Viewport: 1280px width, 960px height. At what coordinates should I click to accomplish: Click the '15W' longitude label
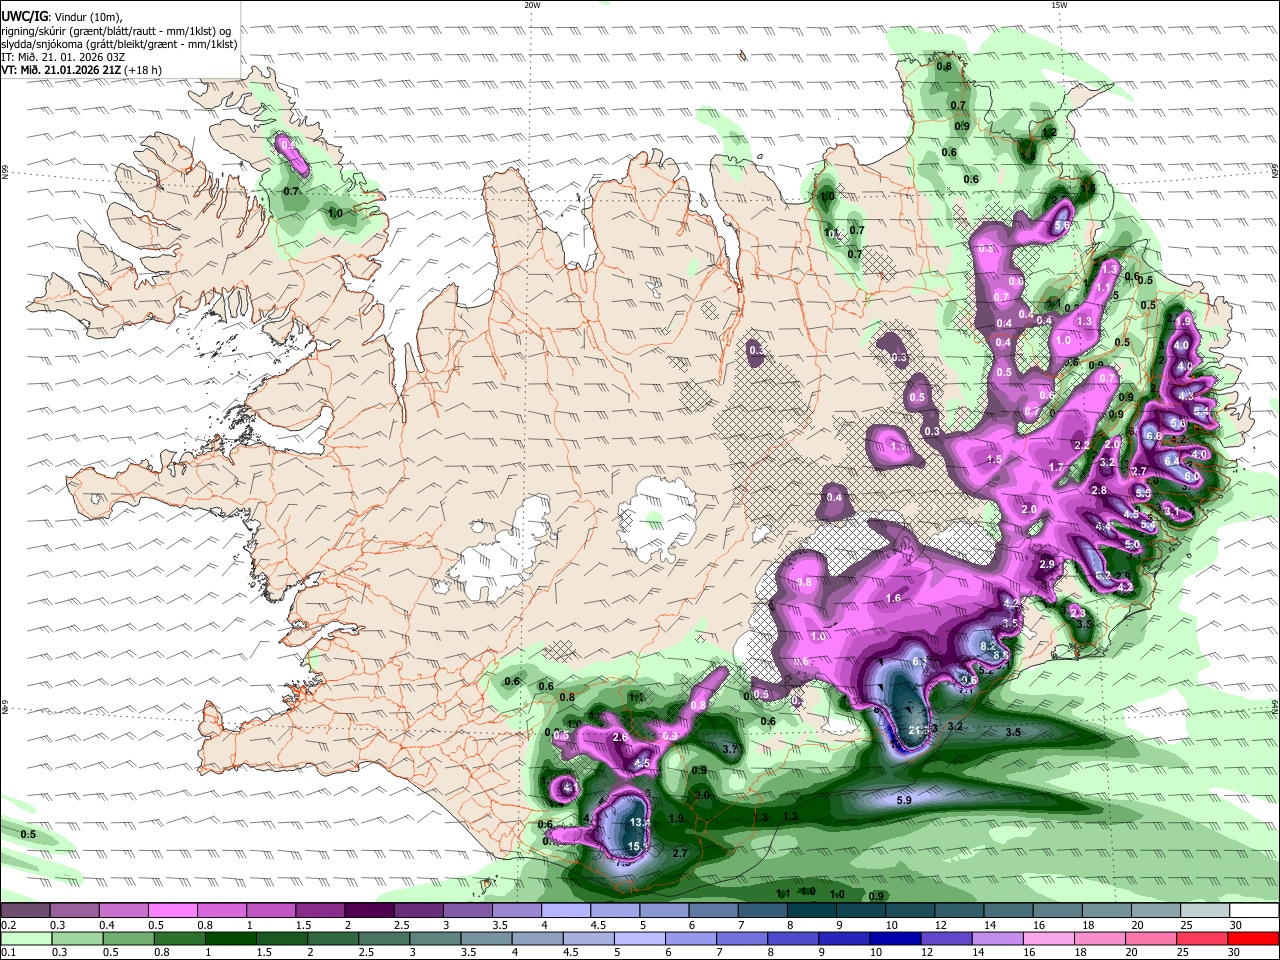[1059, 5]
